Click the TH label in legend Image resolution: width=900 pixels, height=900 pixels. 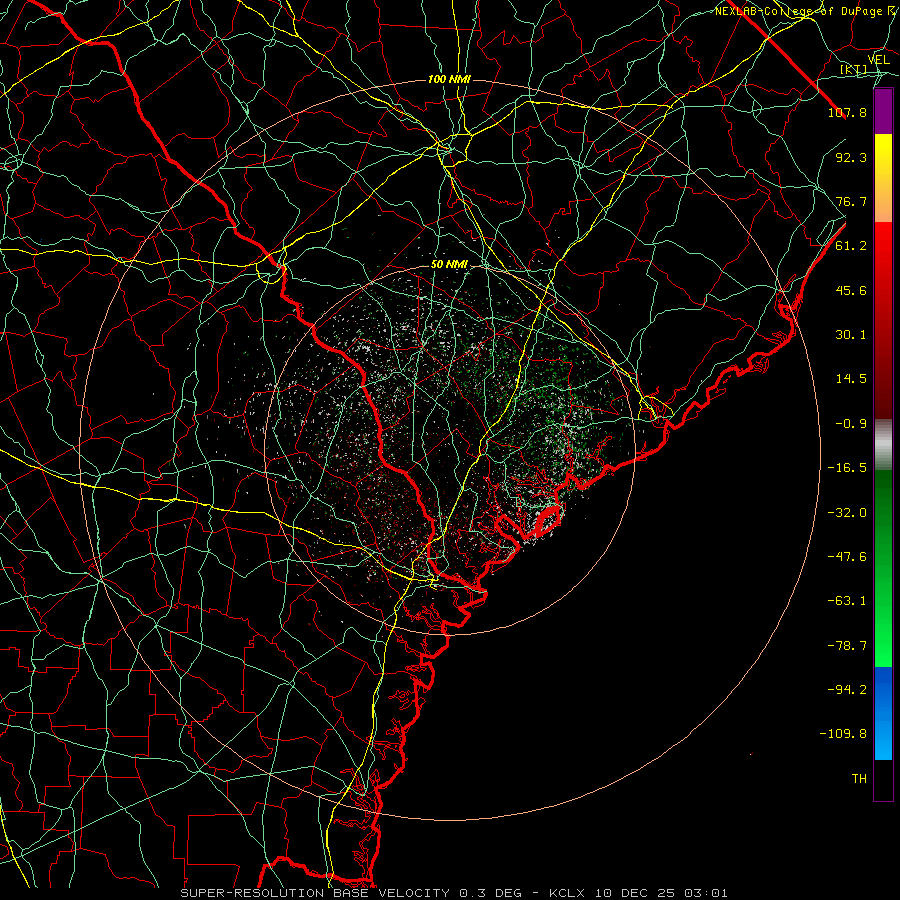(x=859, y=779)
